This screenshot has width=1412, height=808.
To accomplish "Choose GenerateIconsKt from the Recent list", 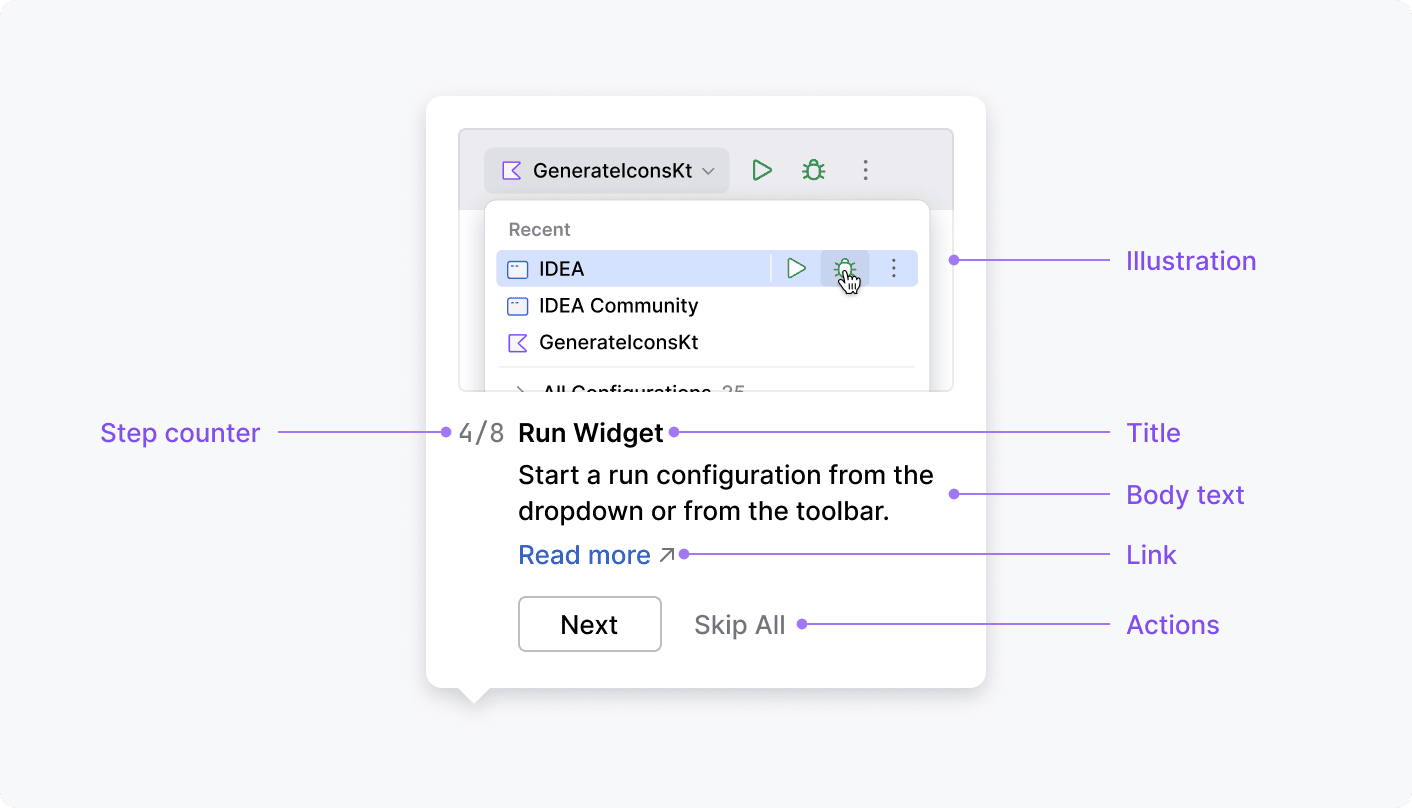I will (618, 343).
